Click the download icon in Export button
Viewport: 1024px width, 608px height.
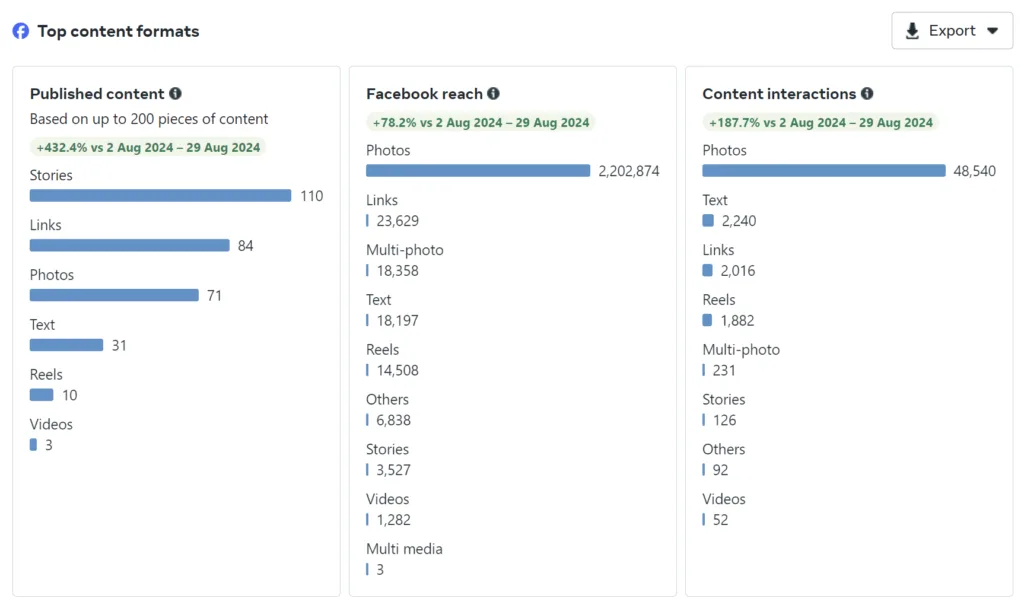[x=912, y=31]
